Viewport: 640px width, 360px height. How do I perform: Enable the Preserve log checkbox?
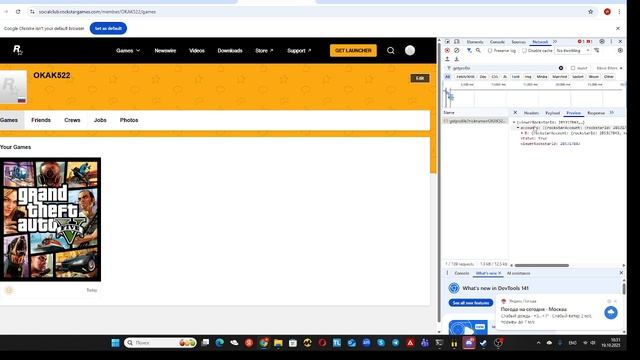(x=490, y=51)
